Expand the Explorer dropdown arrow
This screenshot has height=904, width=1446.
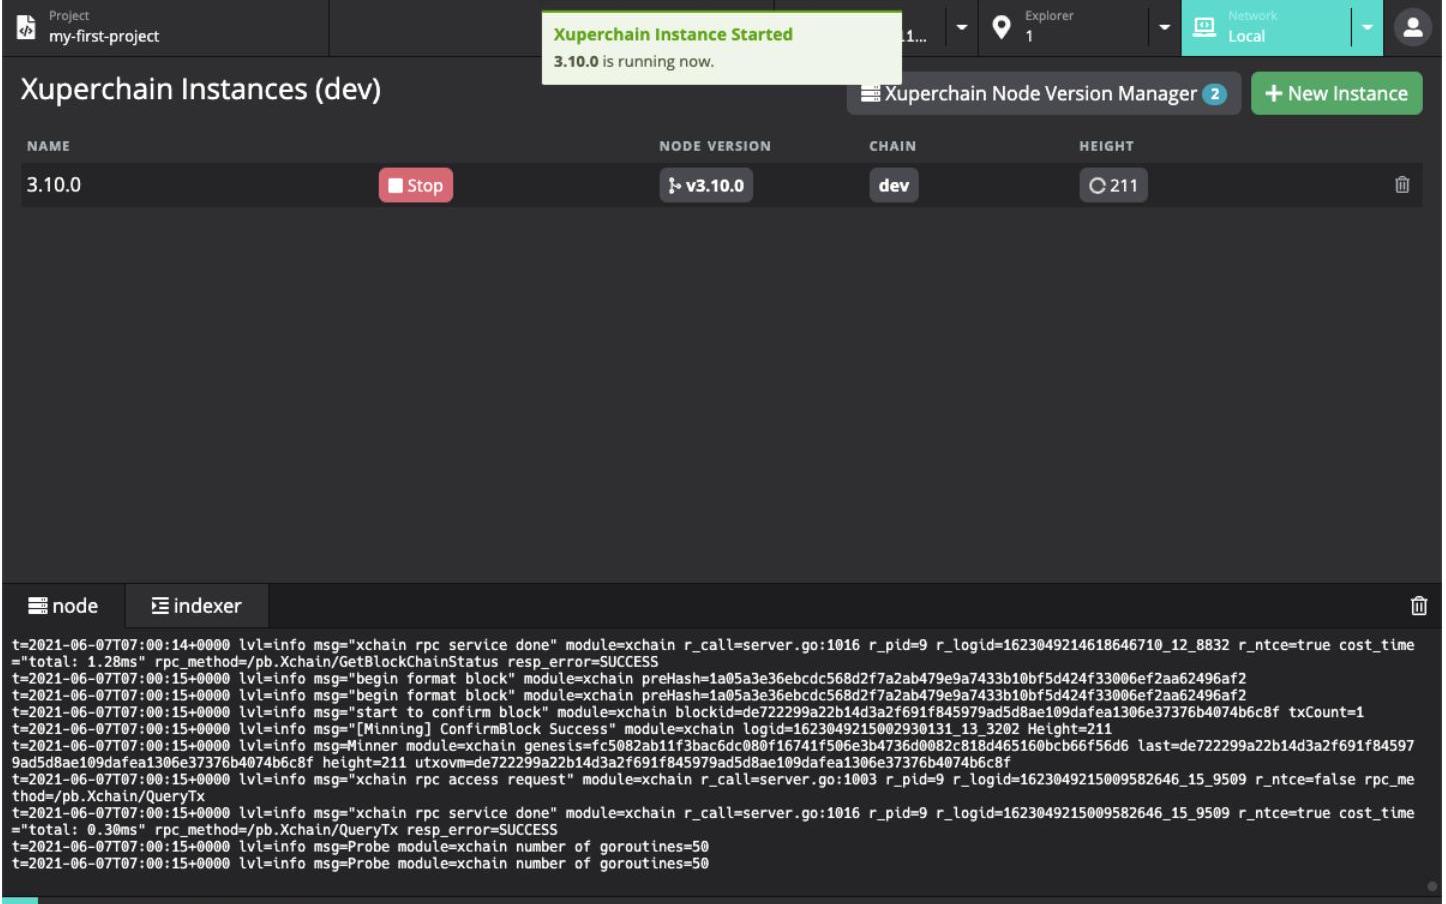point(1164,28)
